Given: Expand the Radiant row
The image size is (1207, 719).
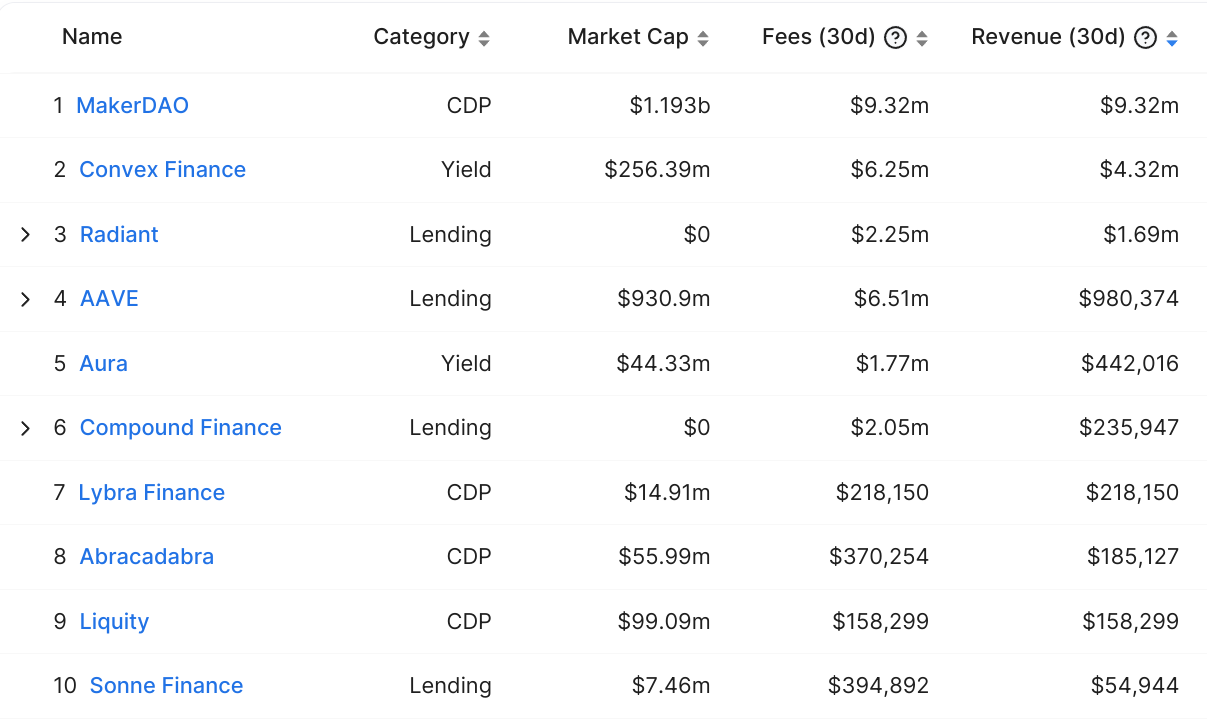Looking at the screenshot, I should [x=26, y=234].
